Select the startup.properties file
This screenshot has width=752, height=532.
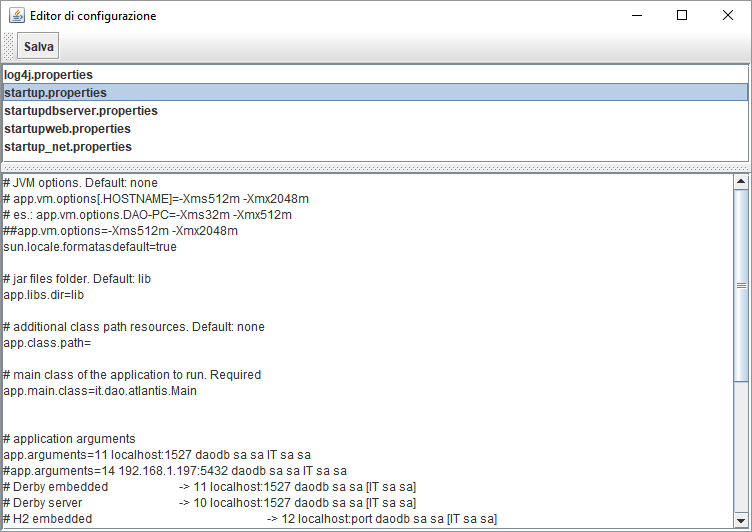coord(375,92)
